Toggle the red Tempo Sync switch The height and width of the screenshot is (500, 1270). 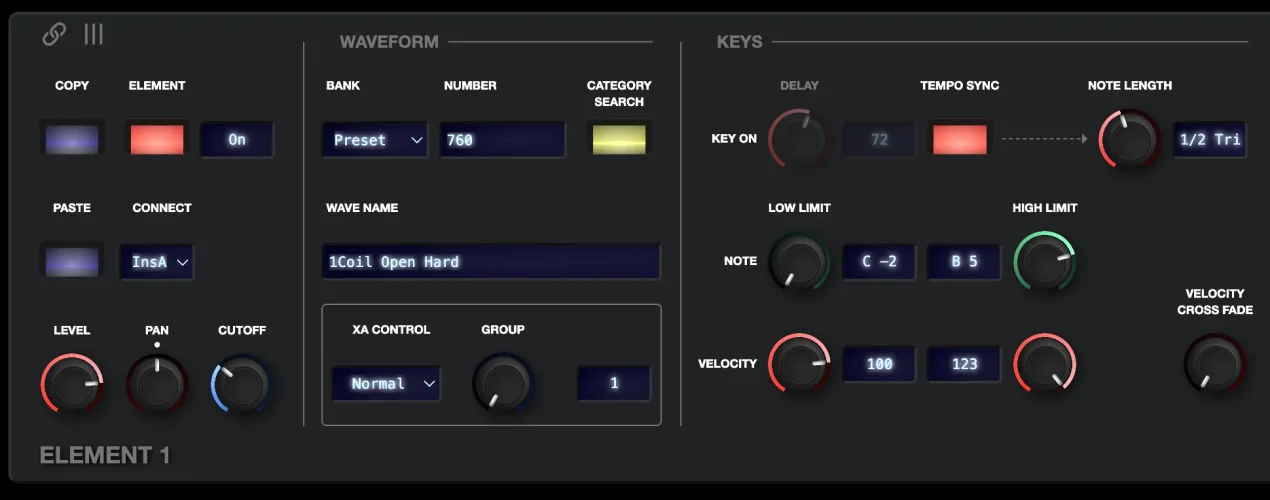[959, 139]
